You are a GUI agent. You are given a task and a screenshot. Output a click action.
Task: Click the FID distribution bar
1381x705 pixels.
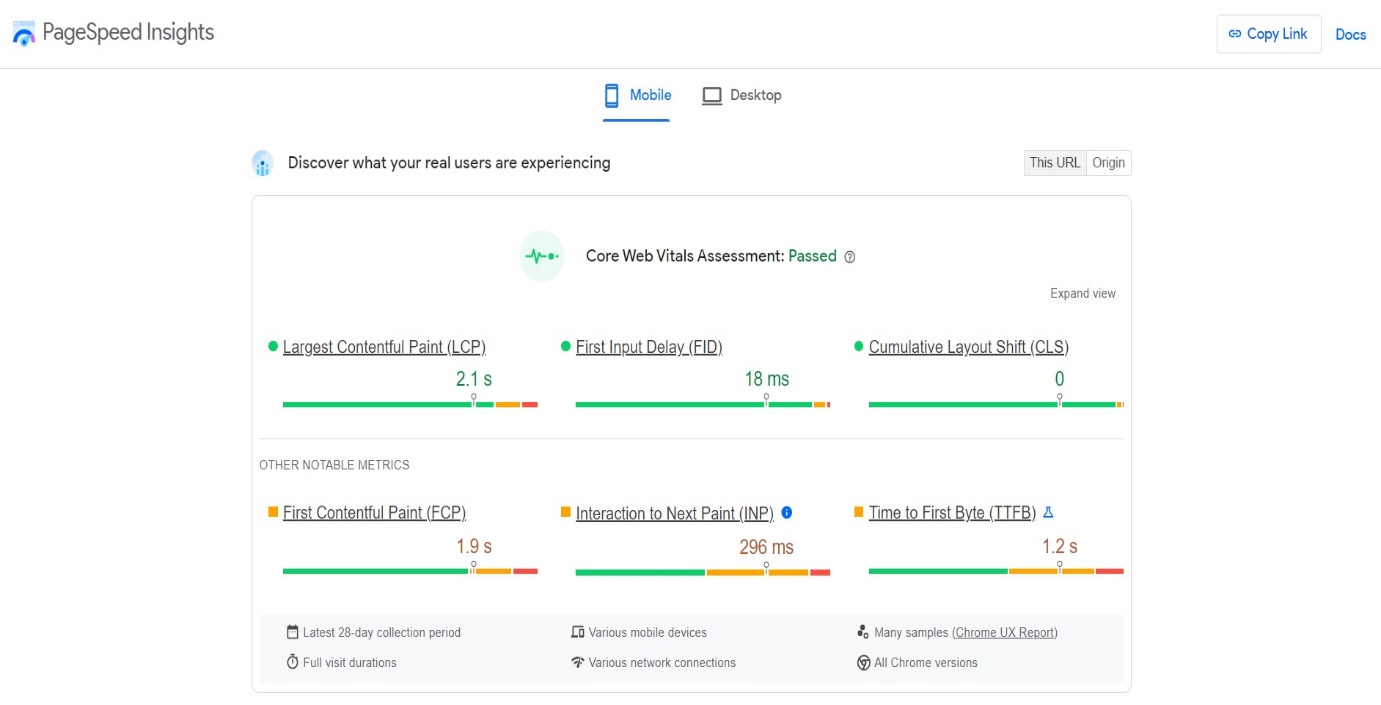coord(703,404)
